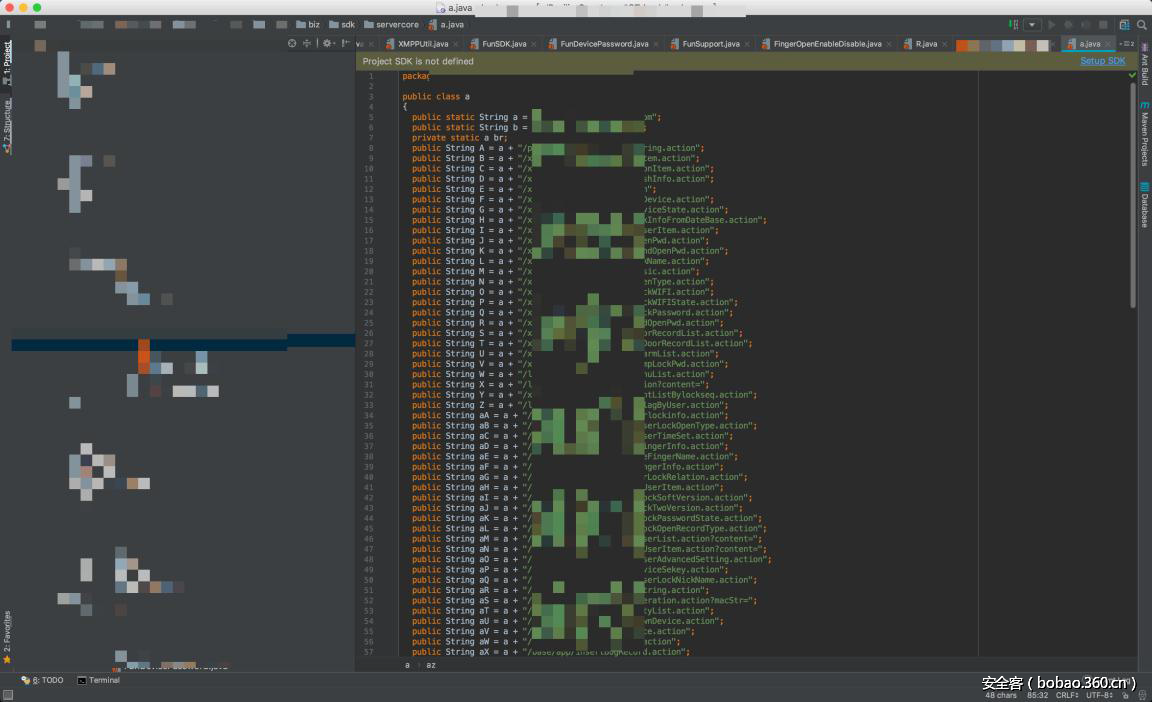Click the Scroll from Source target icon
This screenshot has width=1152, height=702.
[292, 43]
